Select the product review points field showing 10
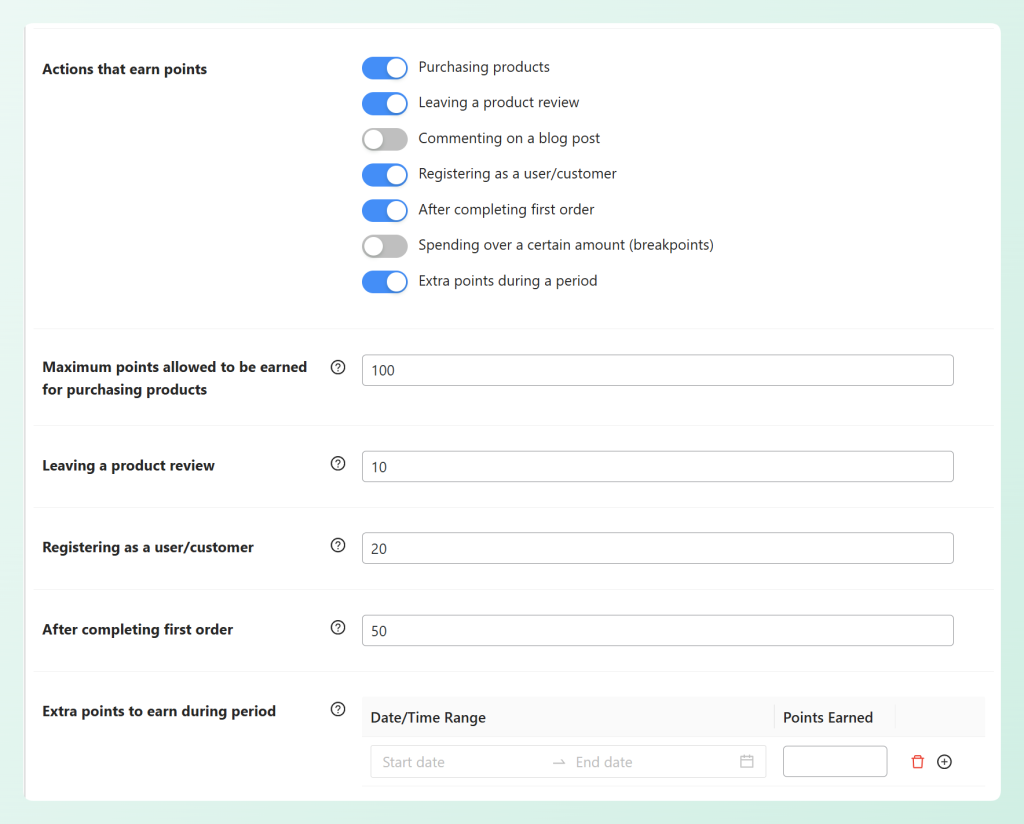This screenshot has height=824, width=1024. pyautogui.click(x=657, y=466)
